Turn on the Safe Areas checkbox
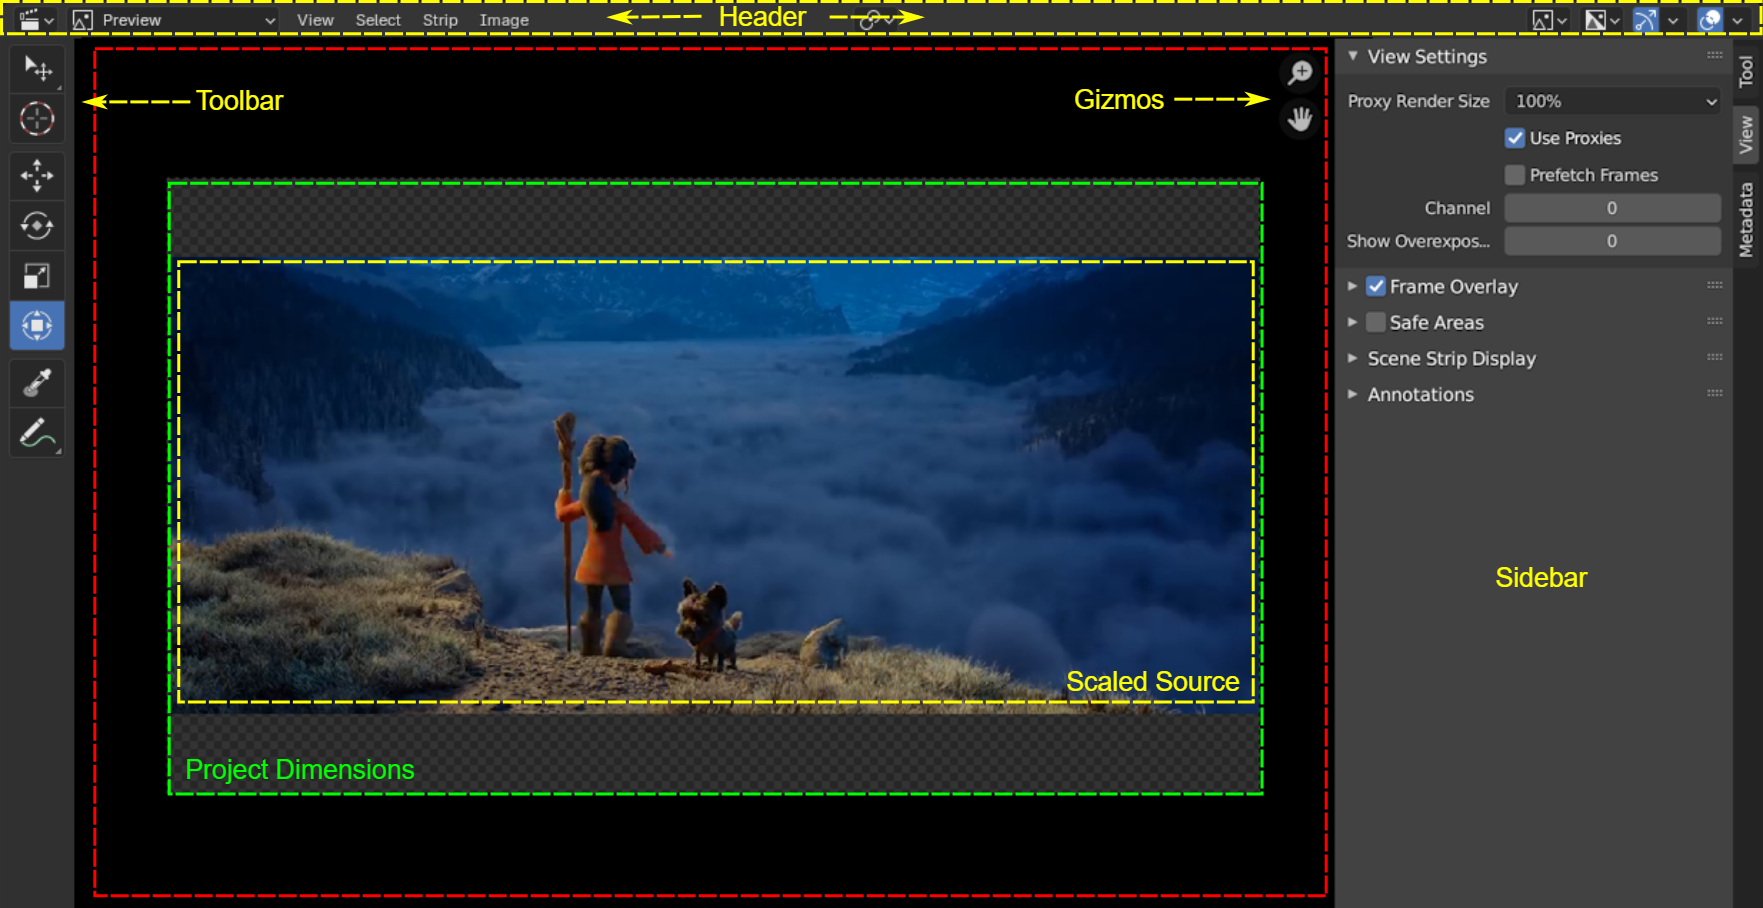This screenshot has width=1763, height=908. pyautogui.click(x=1376, y=322)
